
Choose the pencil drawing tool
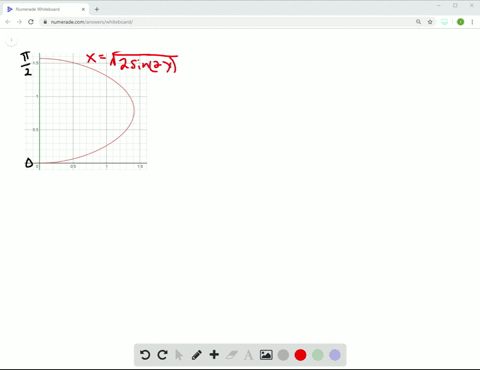point(197,355)
